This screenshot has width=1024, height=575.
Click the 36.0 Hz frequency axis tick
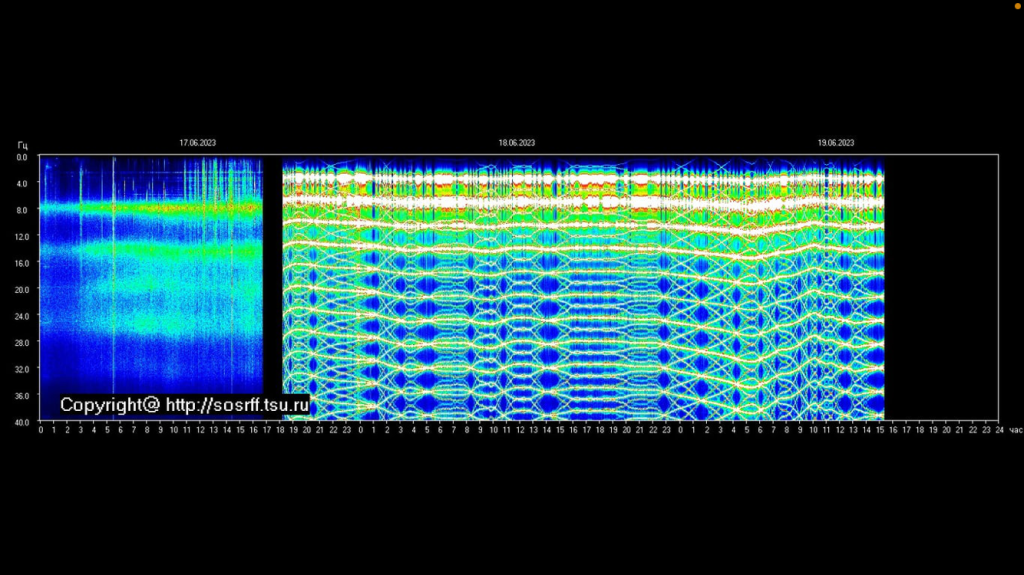point(22,394)
